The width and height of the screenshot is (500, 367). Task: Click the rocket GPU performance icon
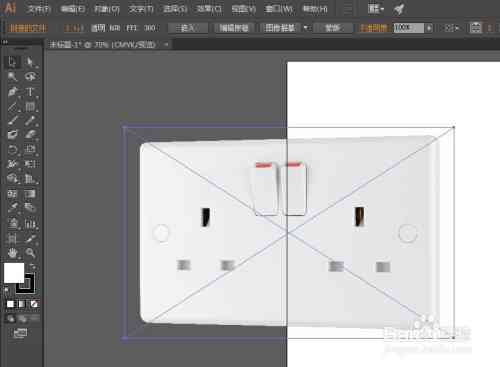(399, 9)
